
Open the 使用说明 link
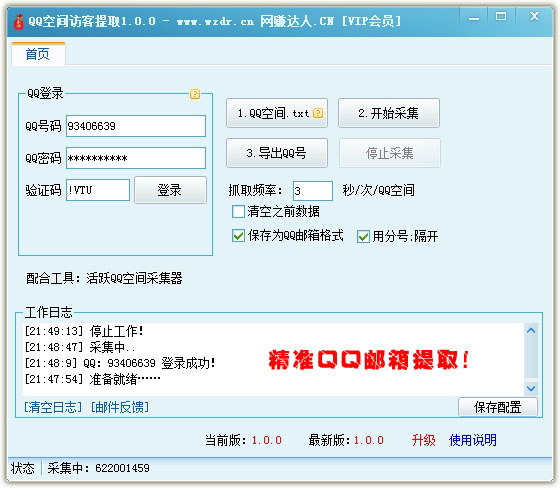click(473, 440)
